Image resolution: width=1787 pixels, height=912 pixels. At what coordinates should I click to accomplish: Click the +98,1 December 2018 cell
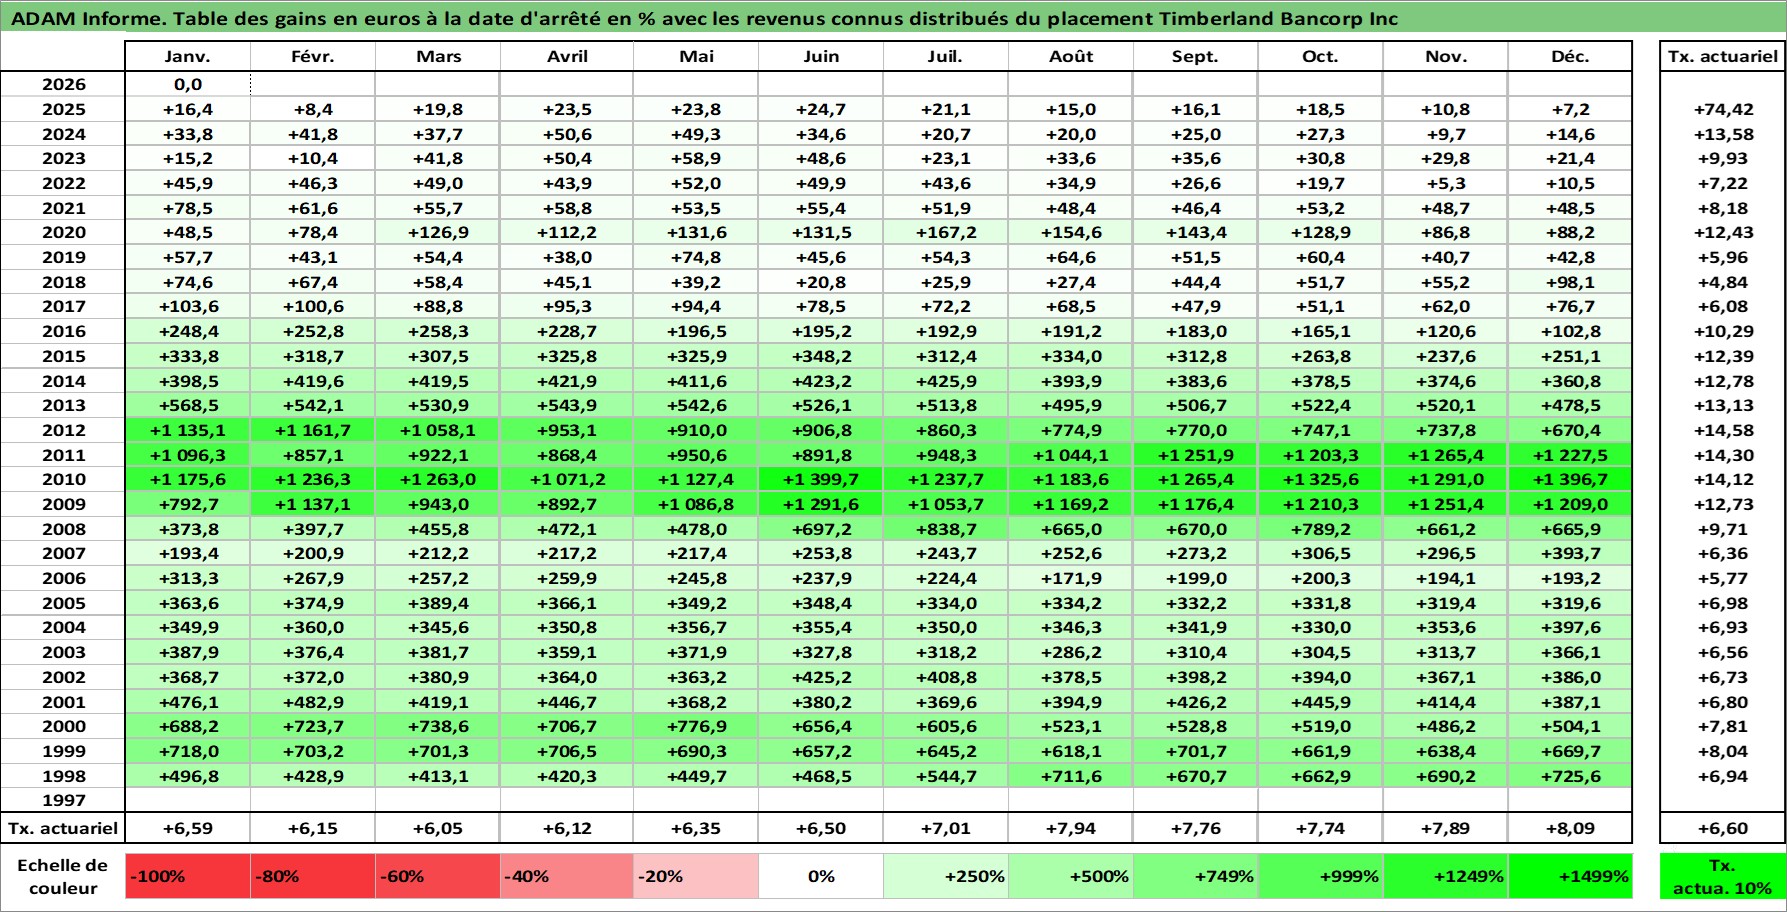(1570, 282)
